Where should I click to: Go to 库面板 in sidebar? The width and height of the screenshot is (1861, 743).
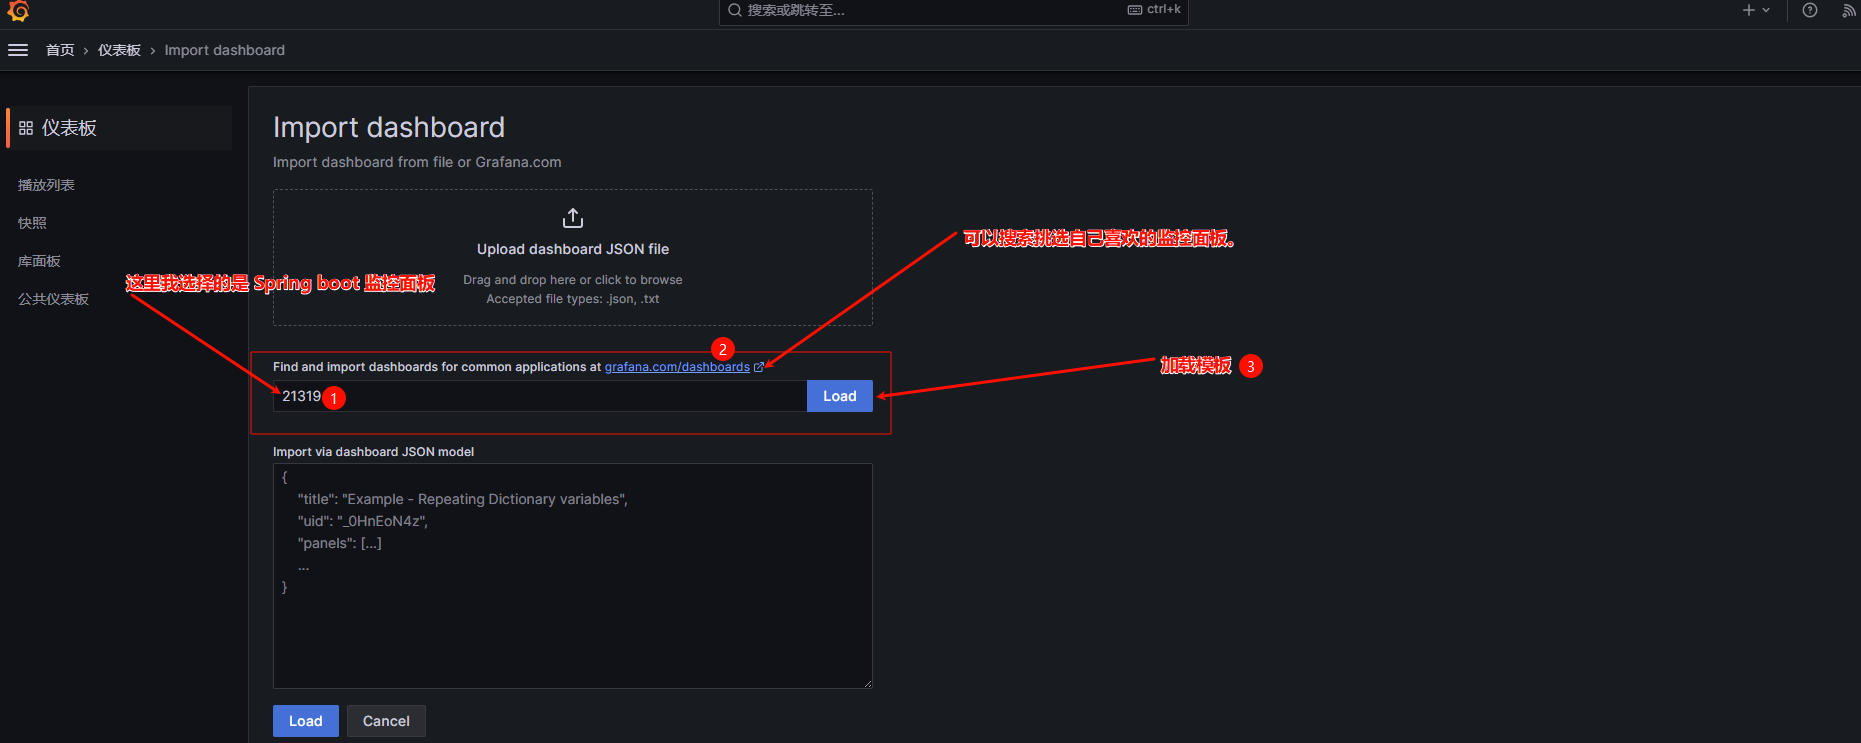click(x=39, y=261)
